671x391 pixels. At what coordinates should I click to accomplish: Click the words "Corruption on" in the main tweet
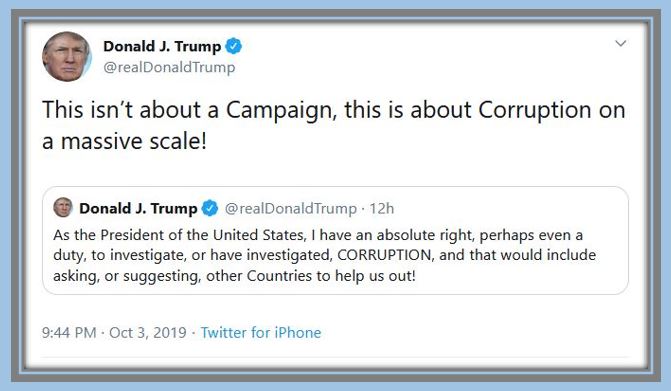tap(552, 110)
